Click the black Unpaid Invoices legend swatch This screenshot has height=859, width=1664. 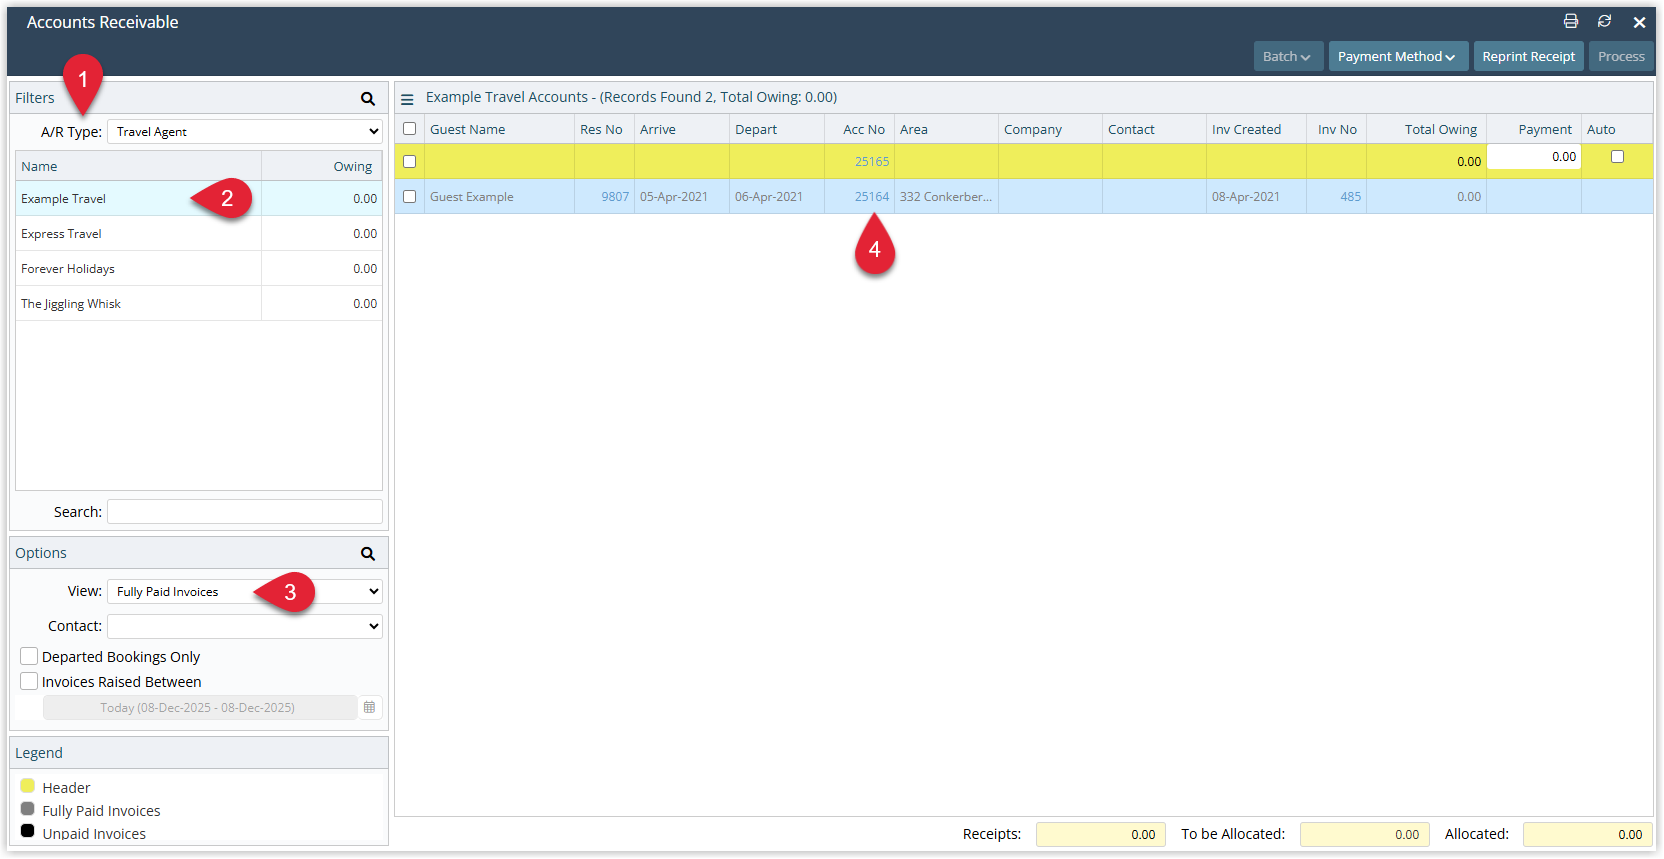pos(28,831)
